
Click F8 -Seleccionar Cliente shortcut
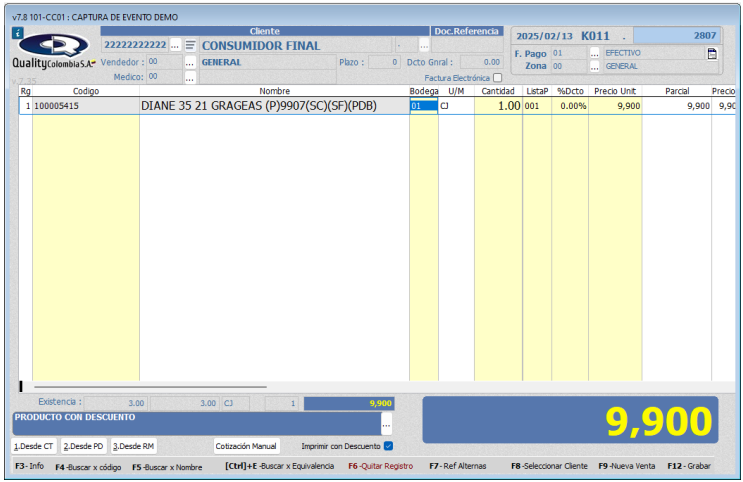549,466
